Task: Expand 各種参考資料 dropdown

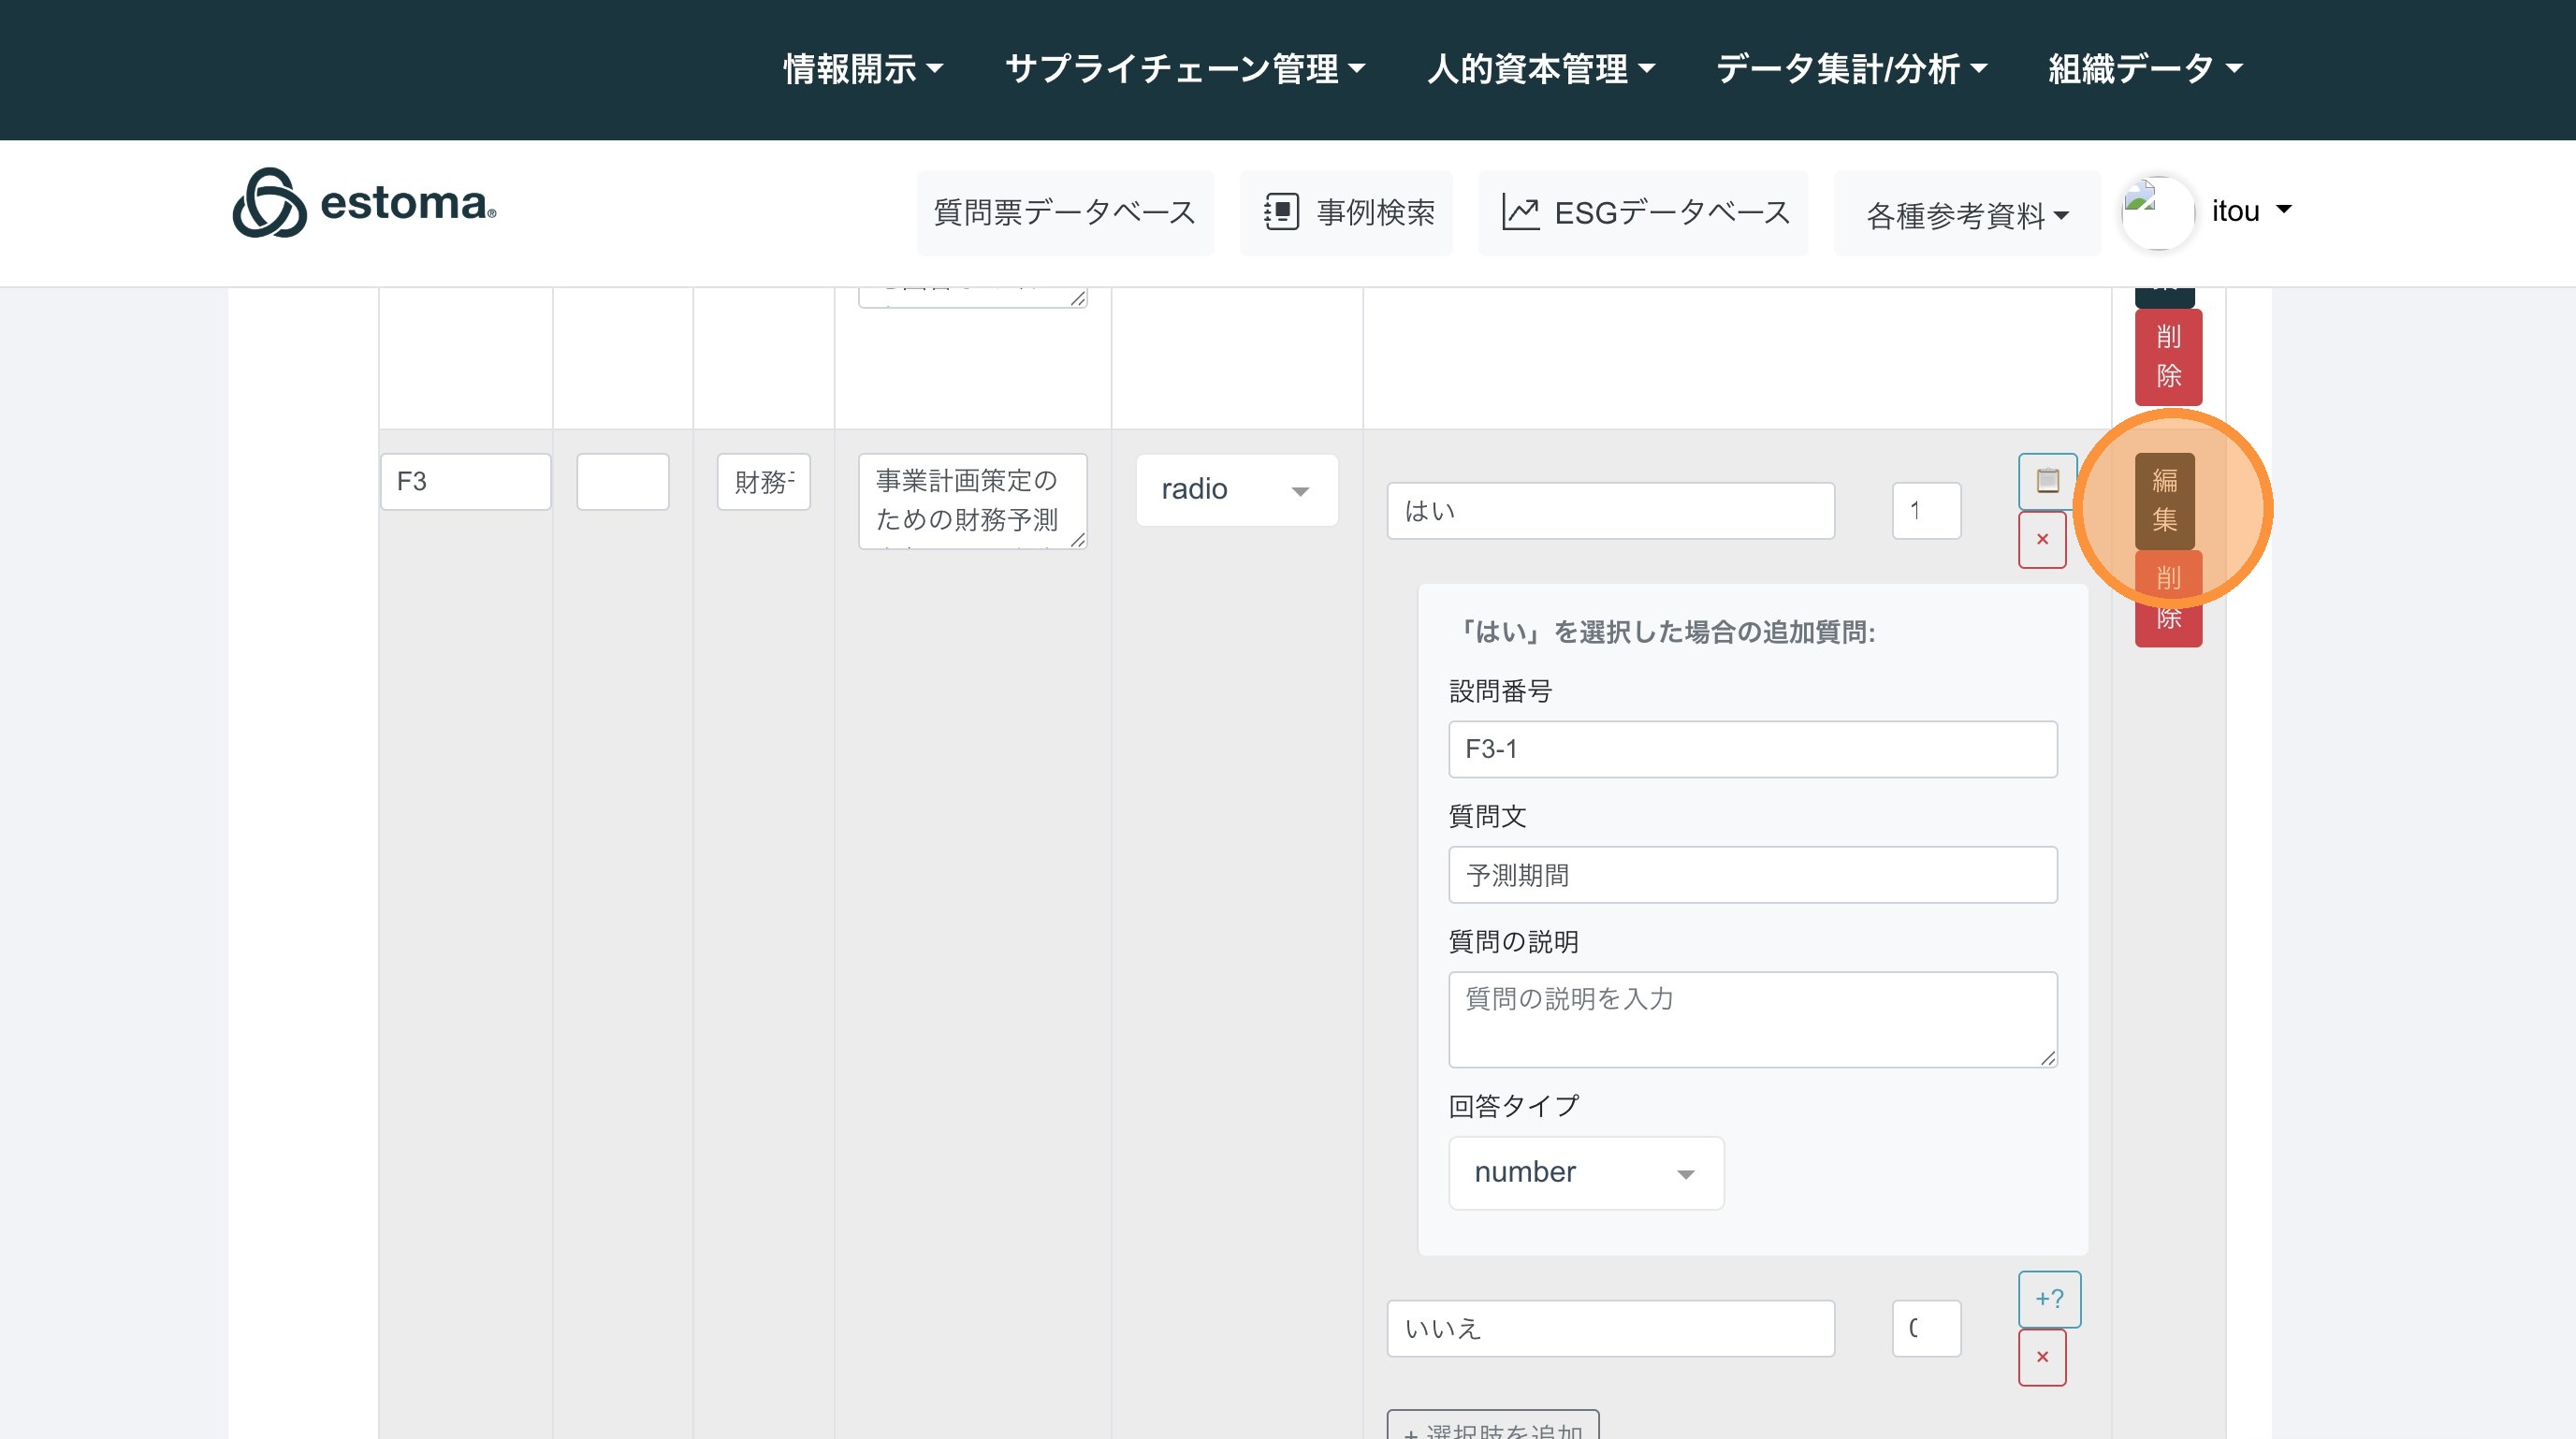Action: coord(1966,215)
